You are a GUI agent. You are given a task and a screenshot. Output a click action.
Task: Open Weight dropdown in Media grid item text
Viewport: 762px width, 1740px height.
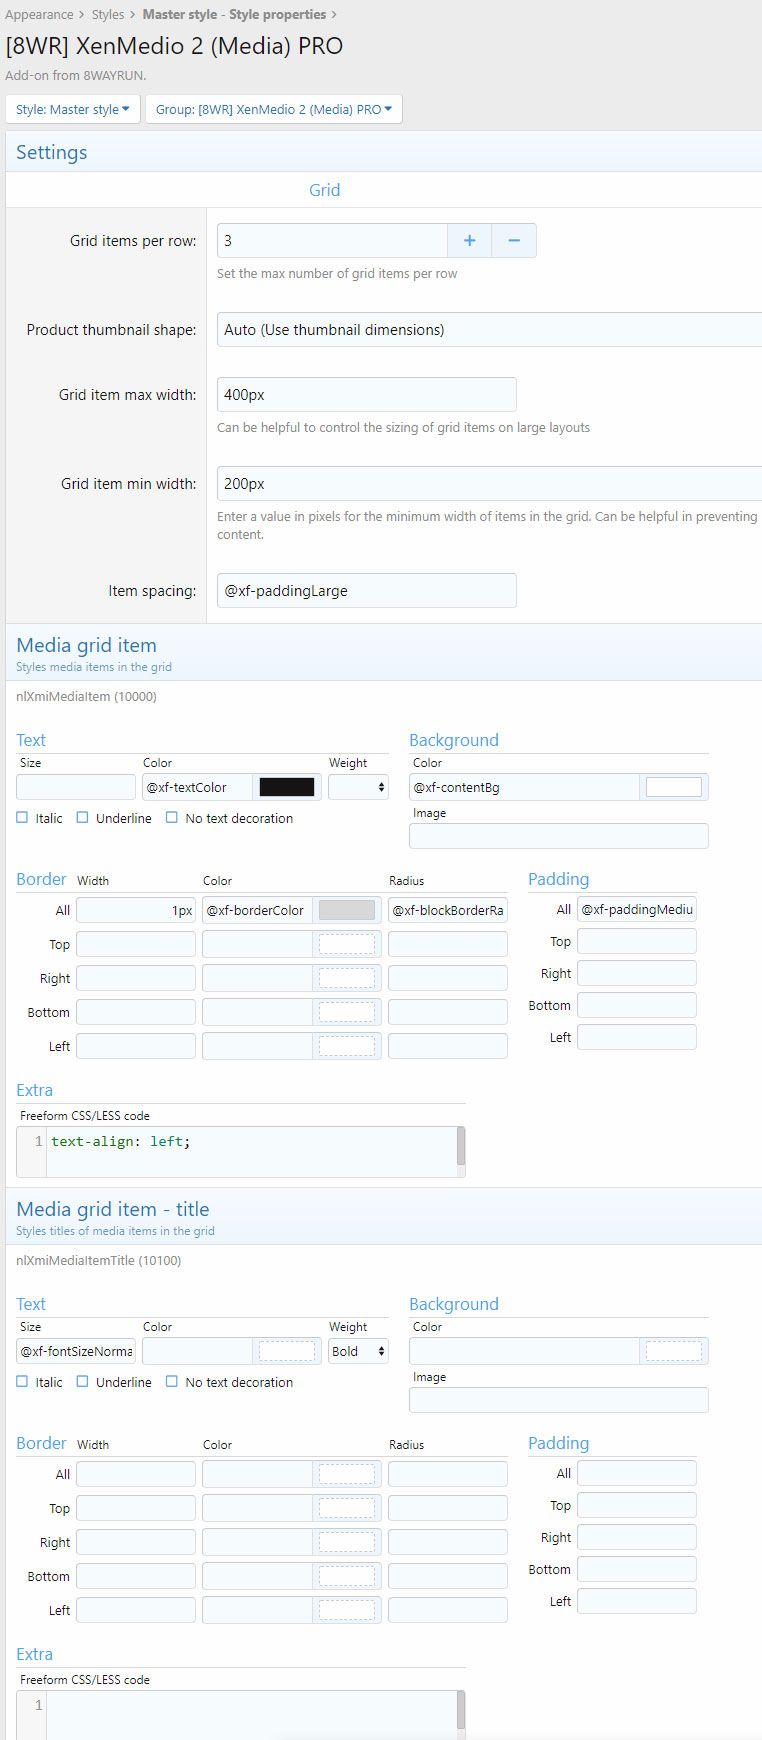pos(358,787)
